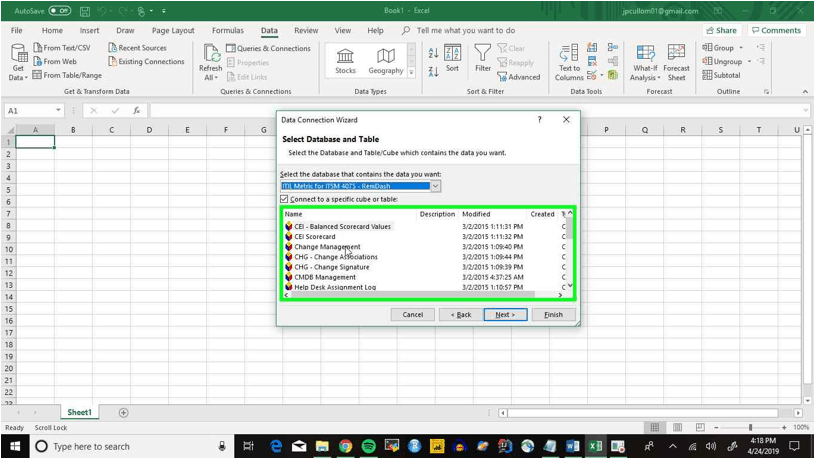
Task: Open Outline dialog launcher
Action: tap(767, 92)
